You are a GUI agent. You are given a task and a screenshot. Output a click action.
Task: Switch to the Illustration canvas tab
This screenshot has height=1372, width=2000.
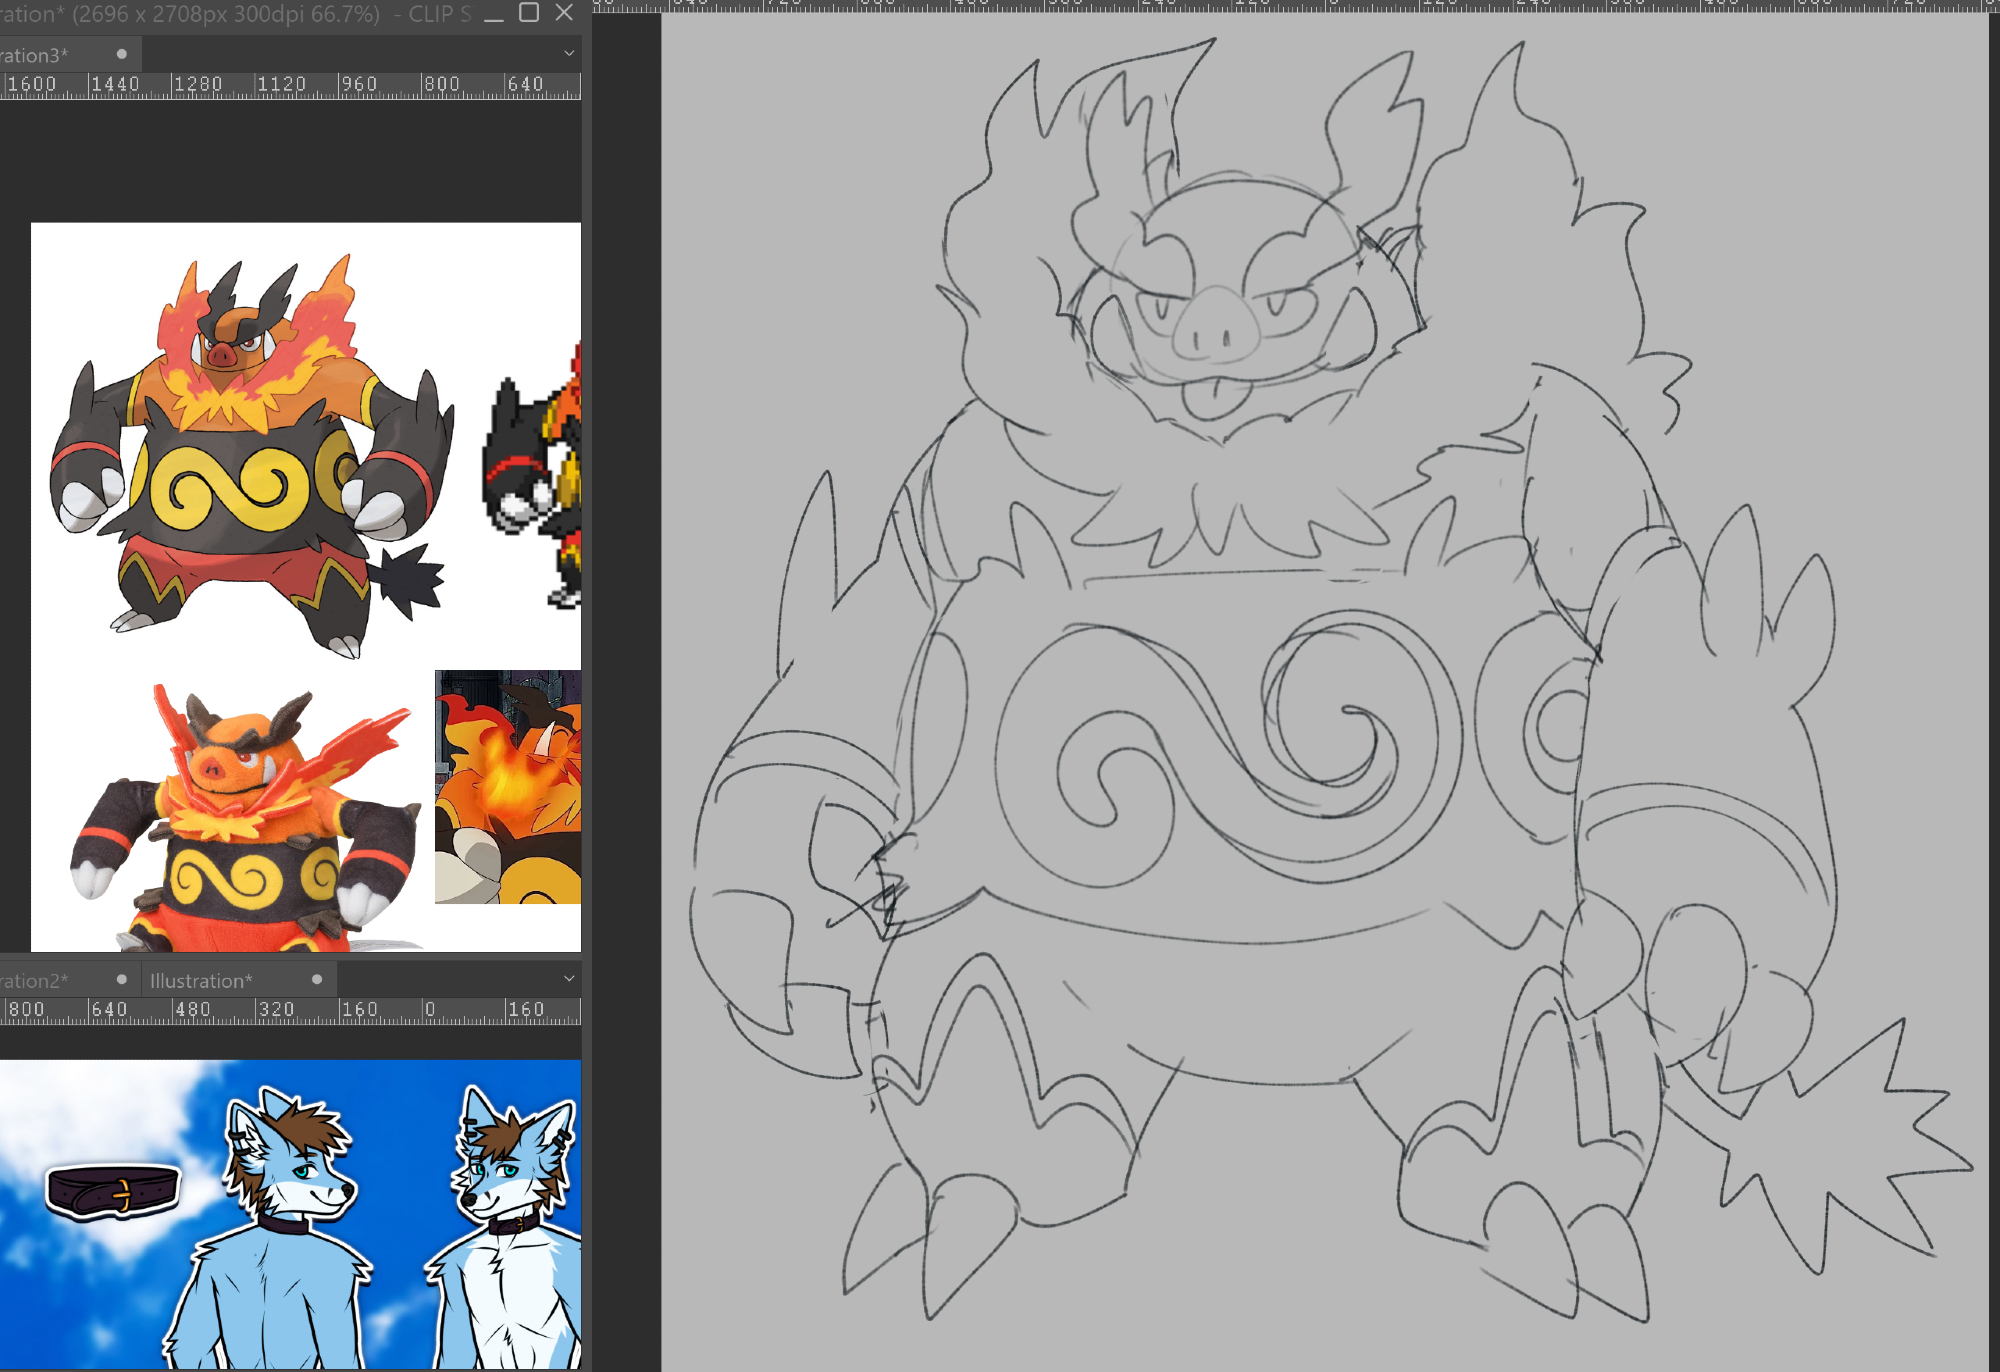pyautogui.click(x=202, y=981)
